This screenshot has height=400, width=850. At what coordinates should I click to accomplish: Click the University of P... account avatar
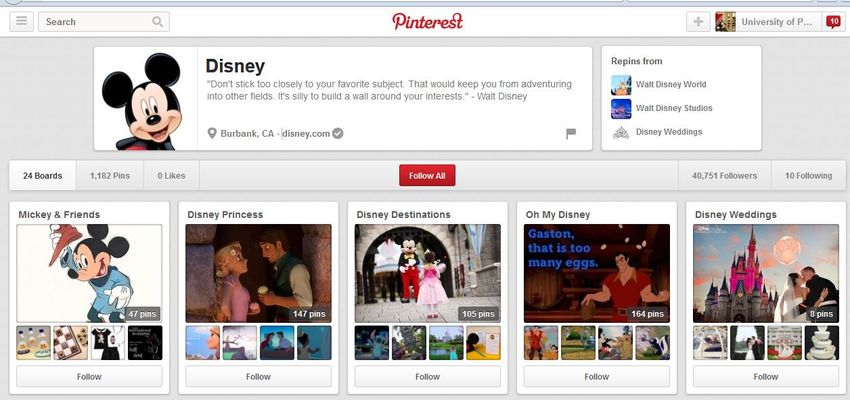pos(725,22)
